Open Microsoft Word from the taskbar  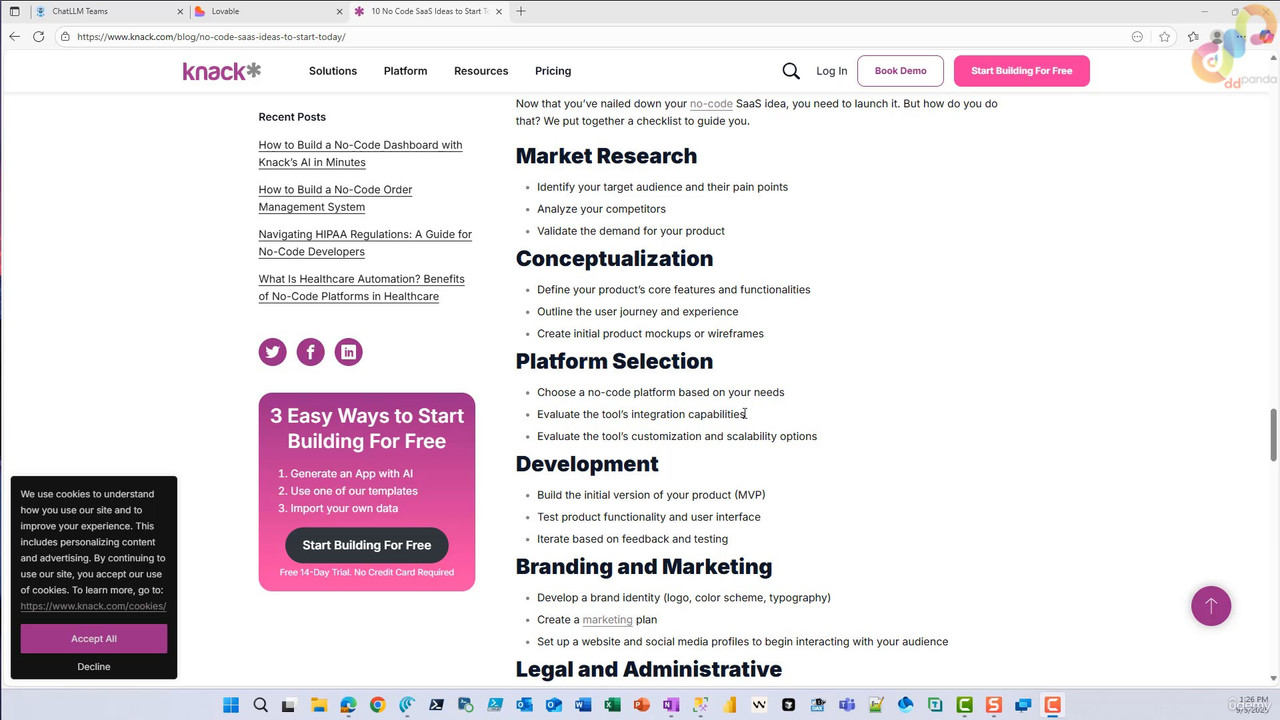pos(583,705)
